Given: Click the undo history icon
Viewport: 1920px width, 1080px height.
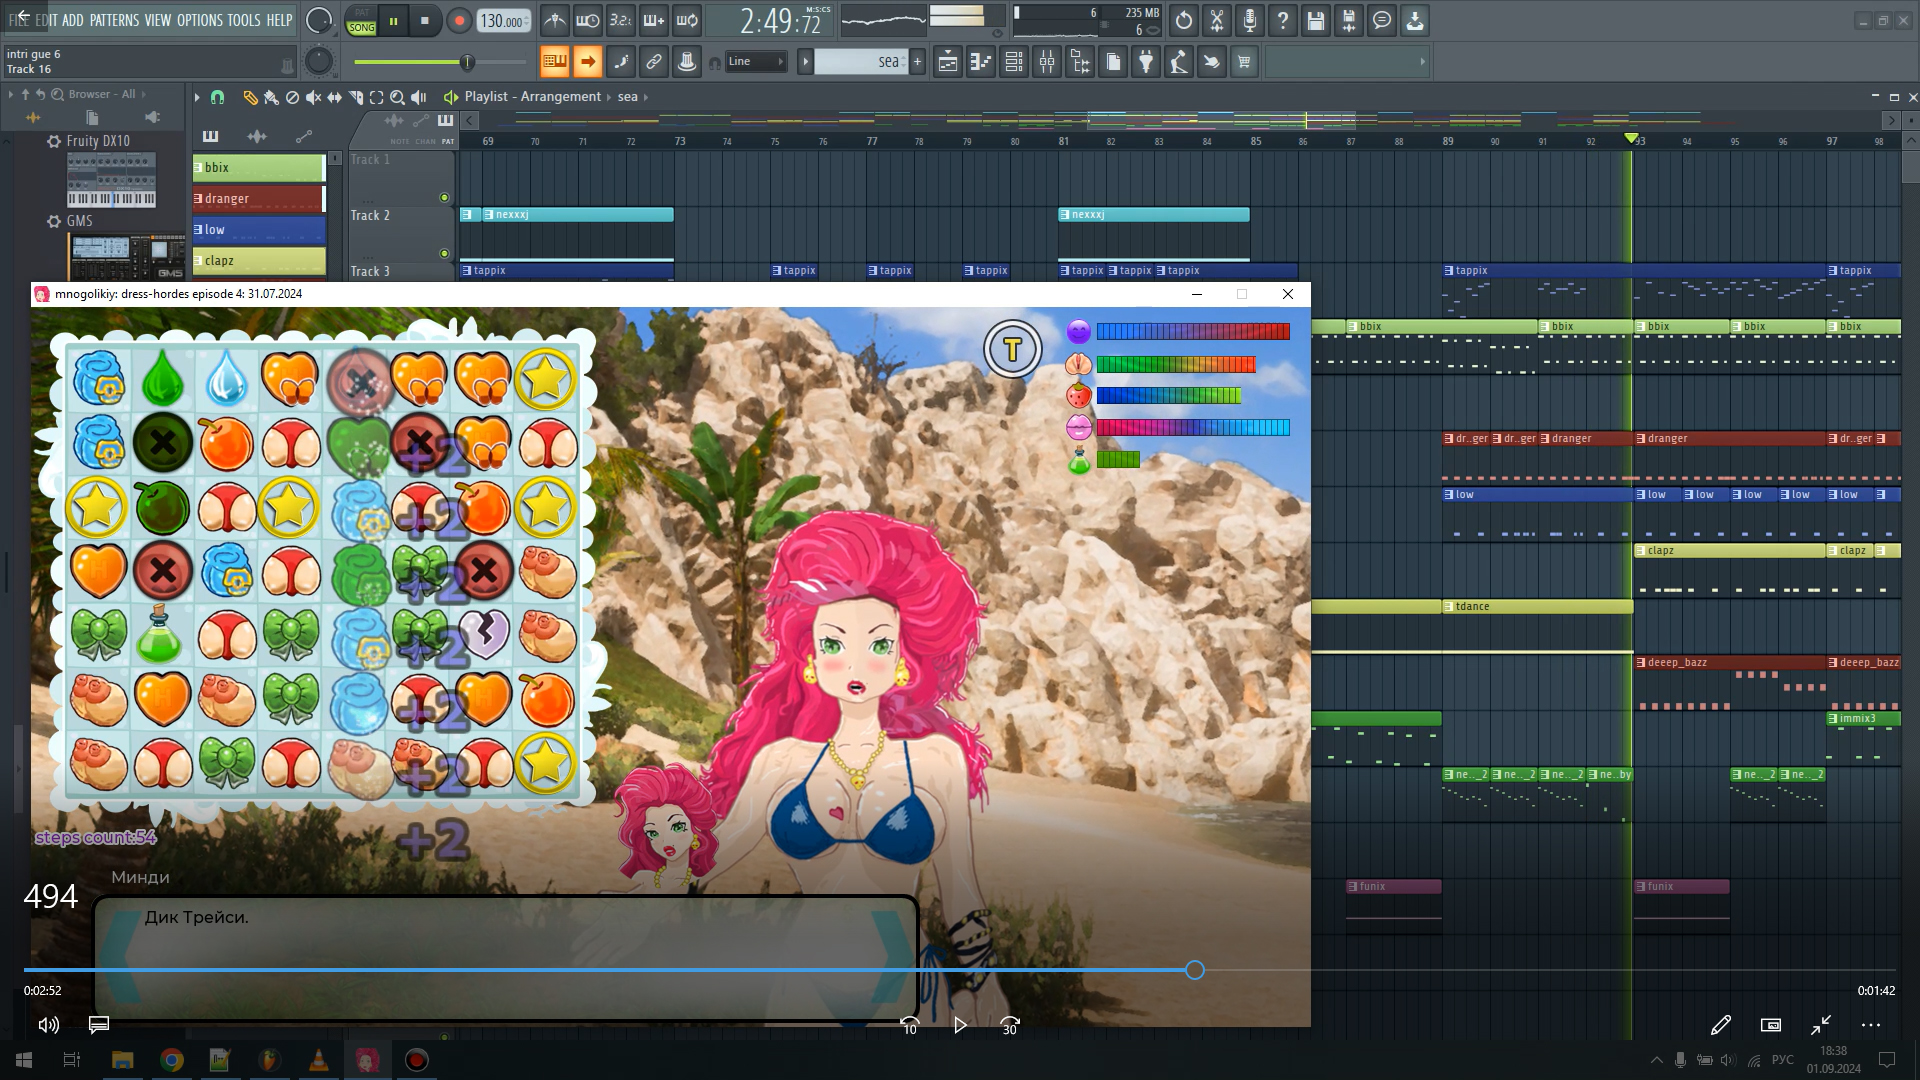Looking at the screenshot, I should click(x=1184, y=20).
